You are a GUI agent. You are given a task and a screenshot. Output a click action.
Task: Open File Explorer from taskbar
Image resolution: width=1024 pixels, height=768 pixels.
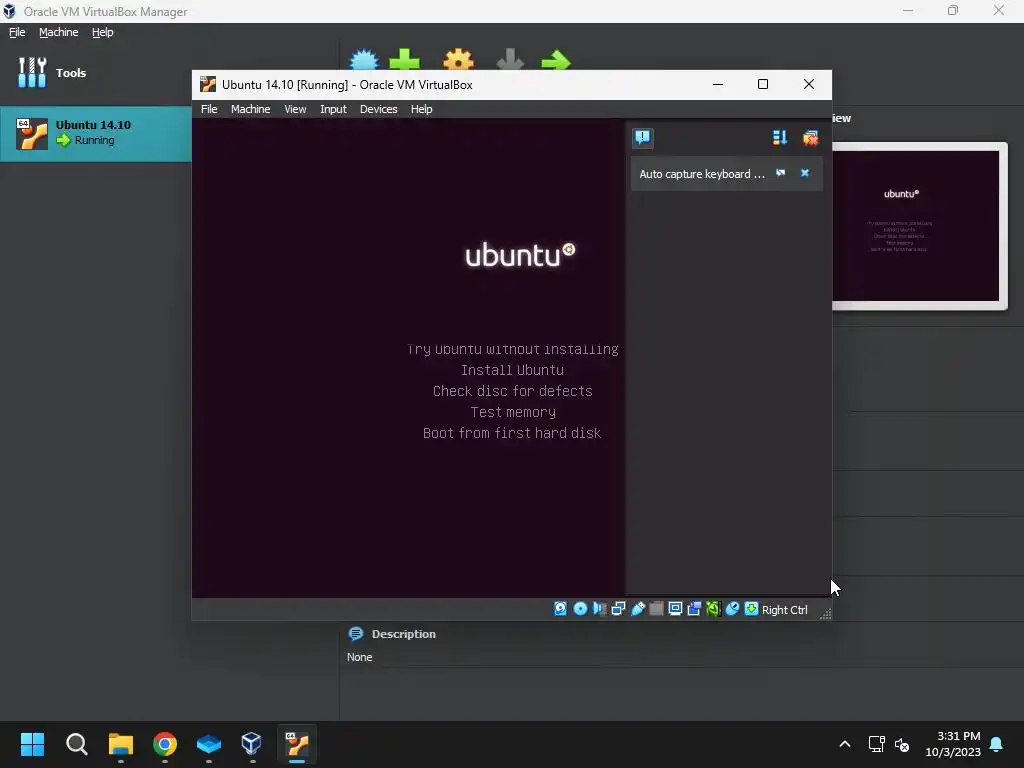click(x=121, y=744)
